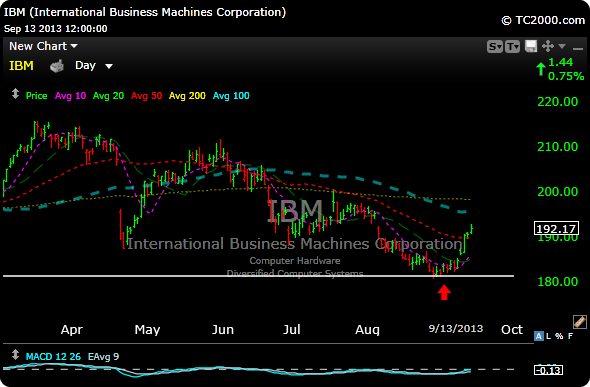Click the Sep 13 2013 12:00:00 timestamp
The width and height of the screenshot is (590, 387).
point(55,29)
